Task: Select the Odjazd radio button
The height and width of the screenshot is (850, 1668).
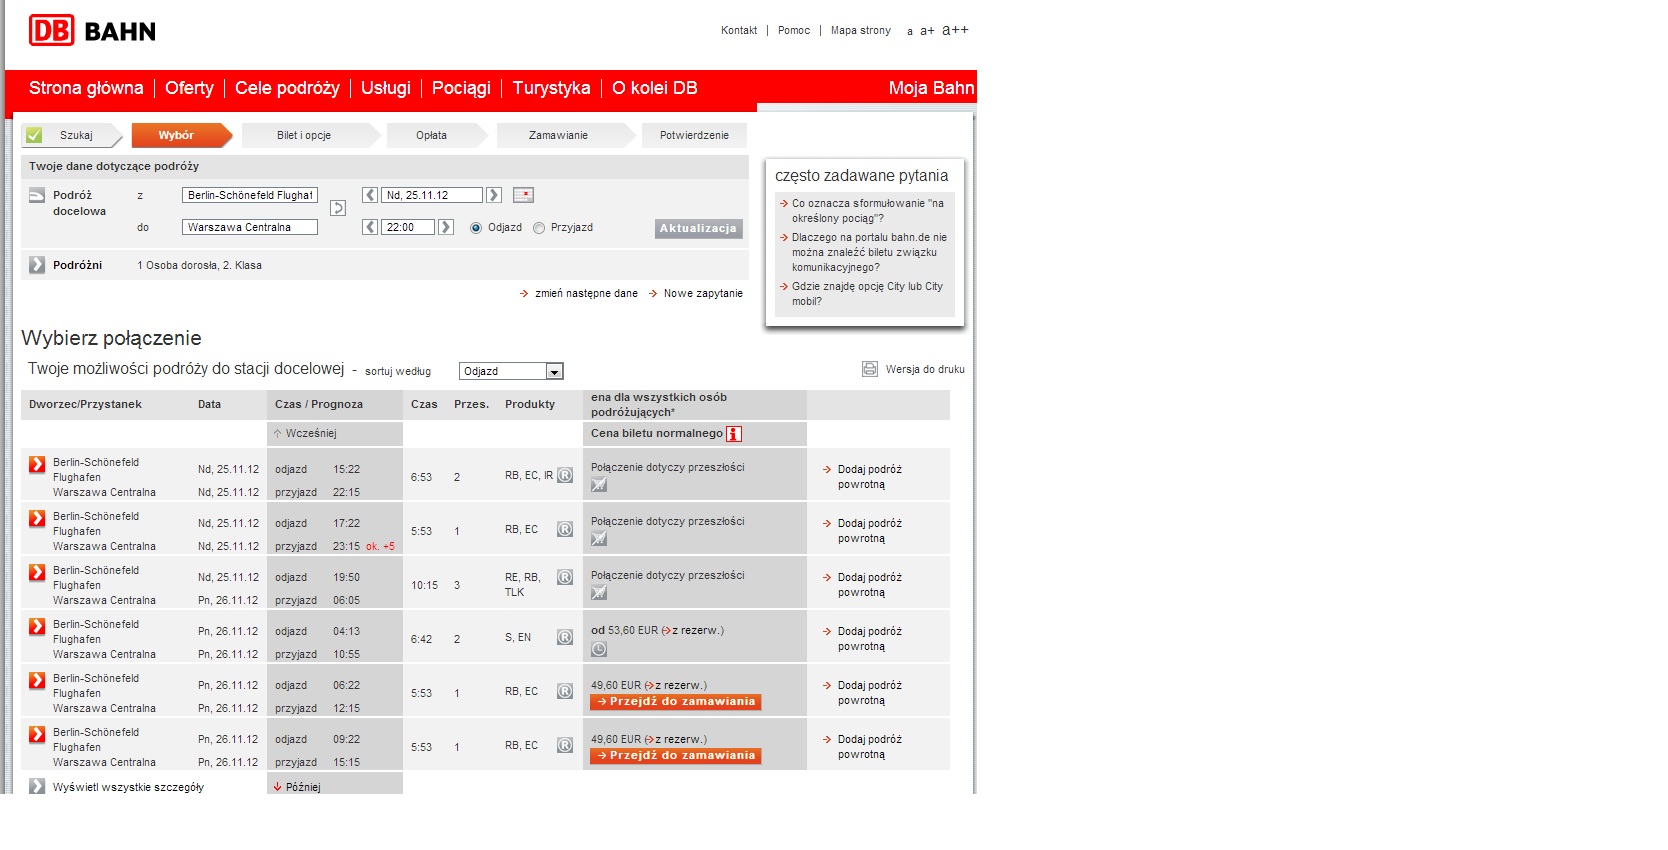Action: click(x=476, y=228)
